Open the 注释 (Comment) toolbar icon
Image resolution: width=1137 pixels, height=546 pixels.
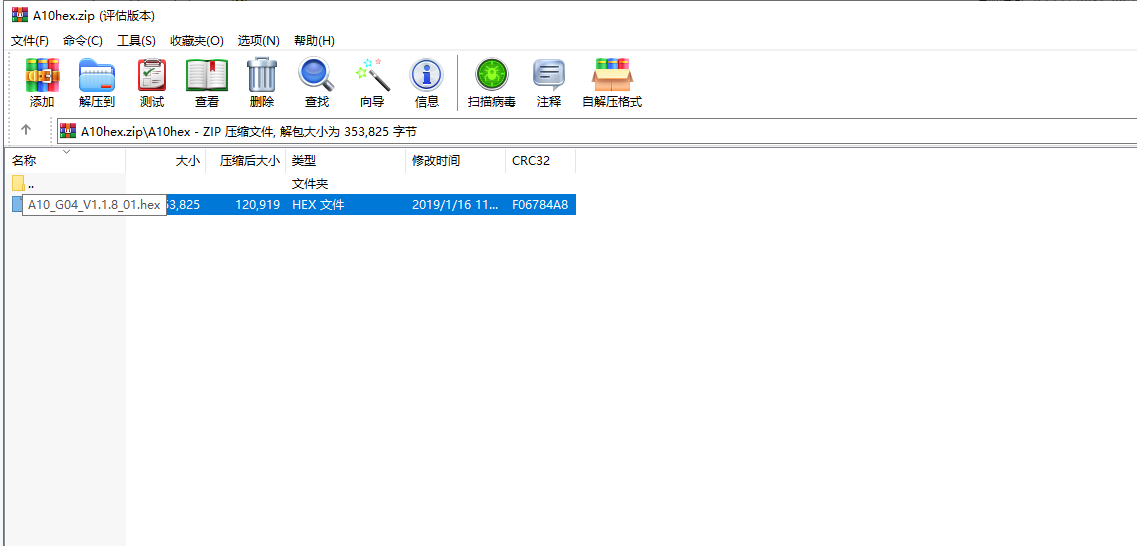(549, 83)
